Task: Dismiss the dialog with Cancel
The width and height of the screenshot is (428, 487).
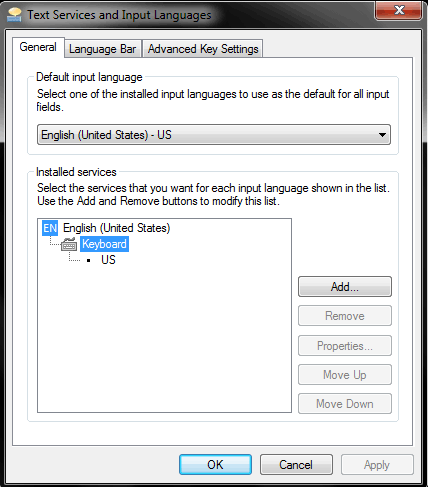Action: pos(296,465)
